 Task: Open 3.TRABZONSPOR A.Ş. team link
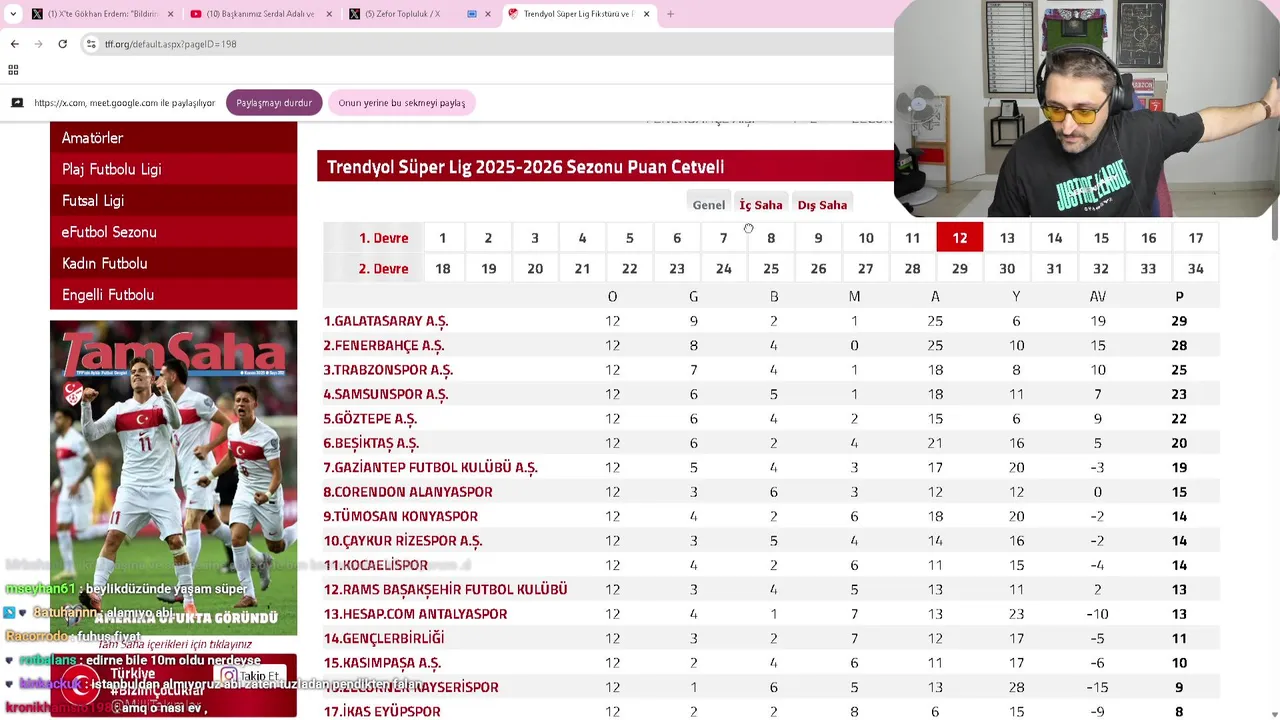pos(388,370)
